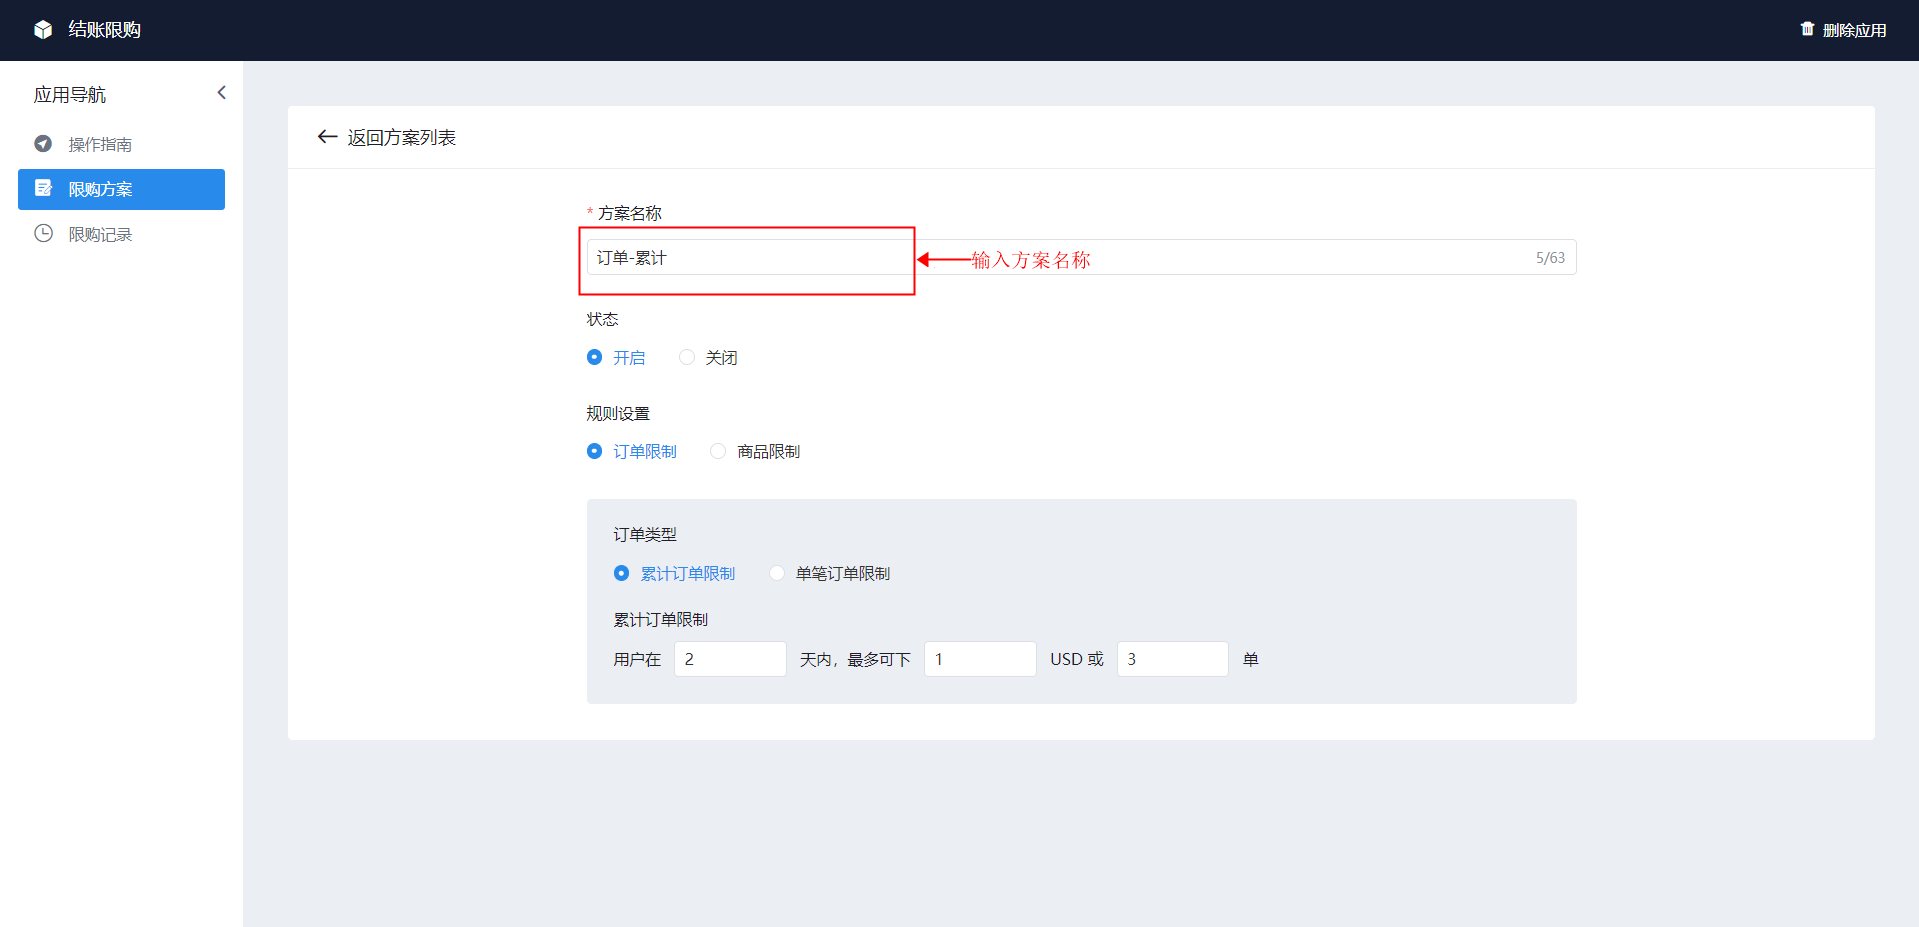This screenshot has width=1919, height=927.
Task: Click the USD 或 text
Action: [1077, 659]
